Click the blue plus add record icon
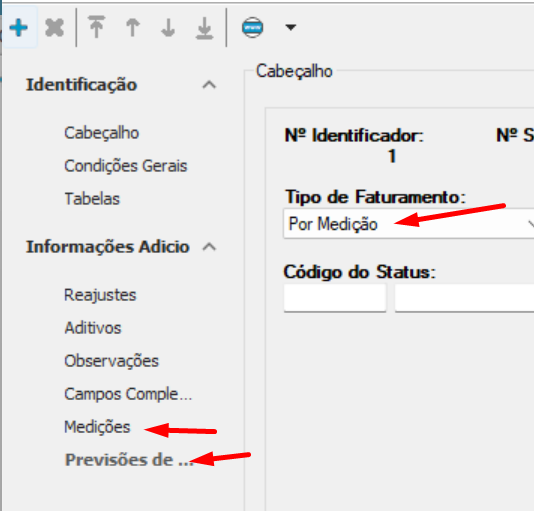Image resolution: width=534 pixels, height=511 pixels. point(19,28)
